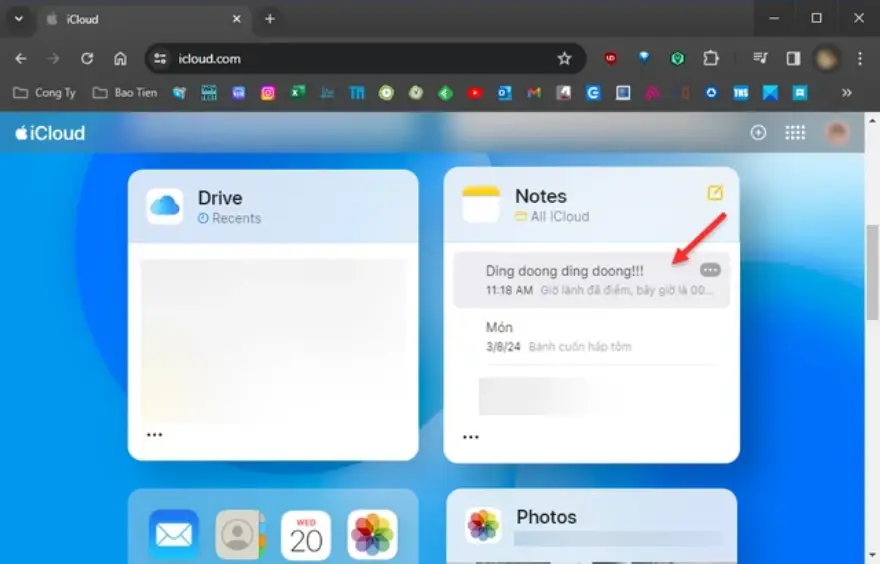Click the page vertical scrollbar

[872, 272]
